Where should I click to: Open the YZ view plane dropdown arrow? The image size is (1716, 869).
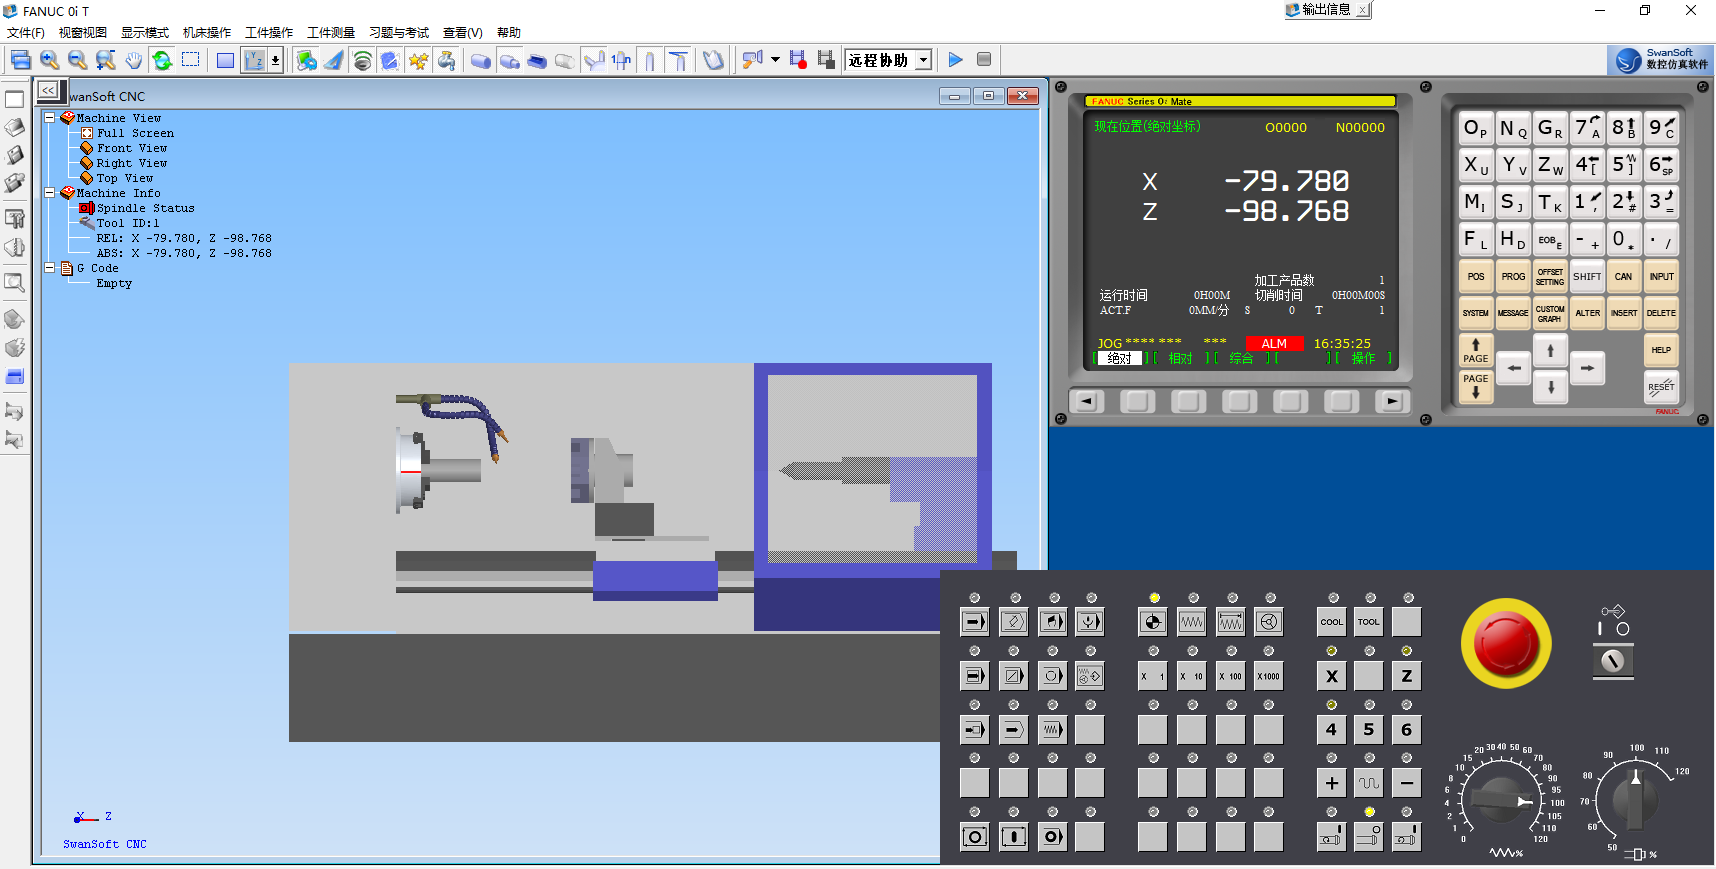click(x=275, y=60)
